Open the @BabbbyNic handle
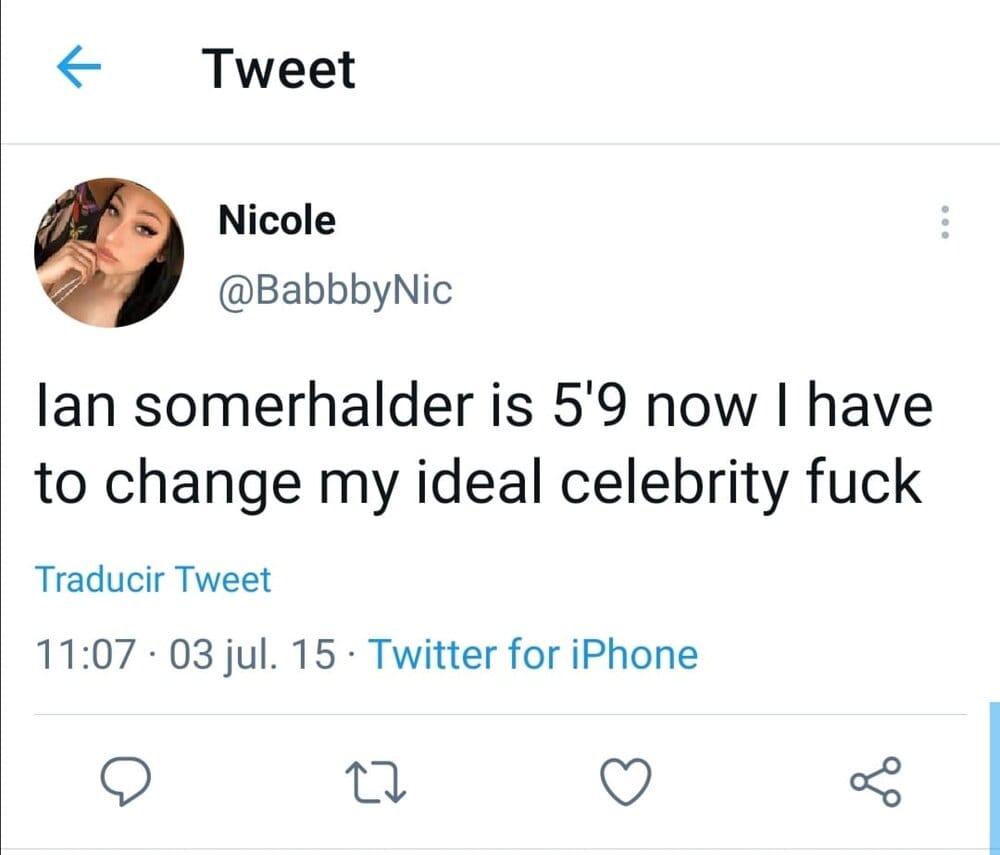This screenshot has width=1000, height=855. pos(335,290)
